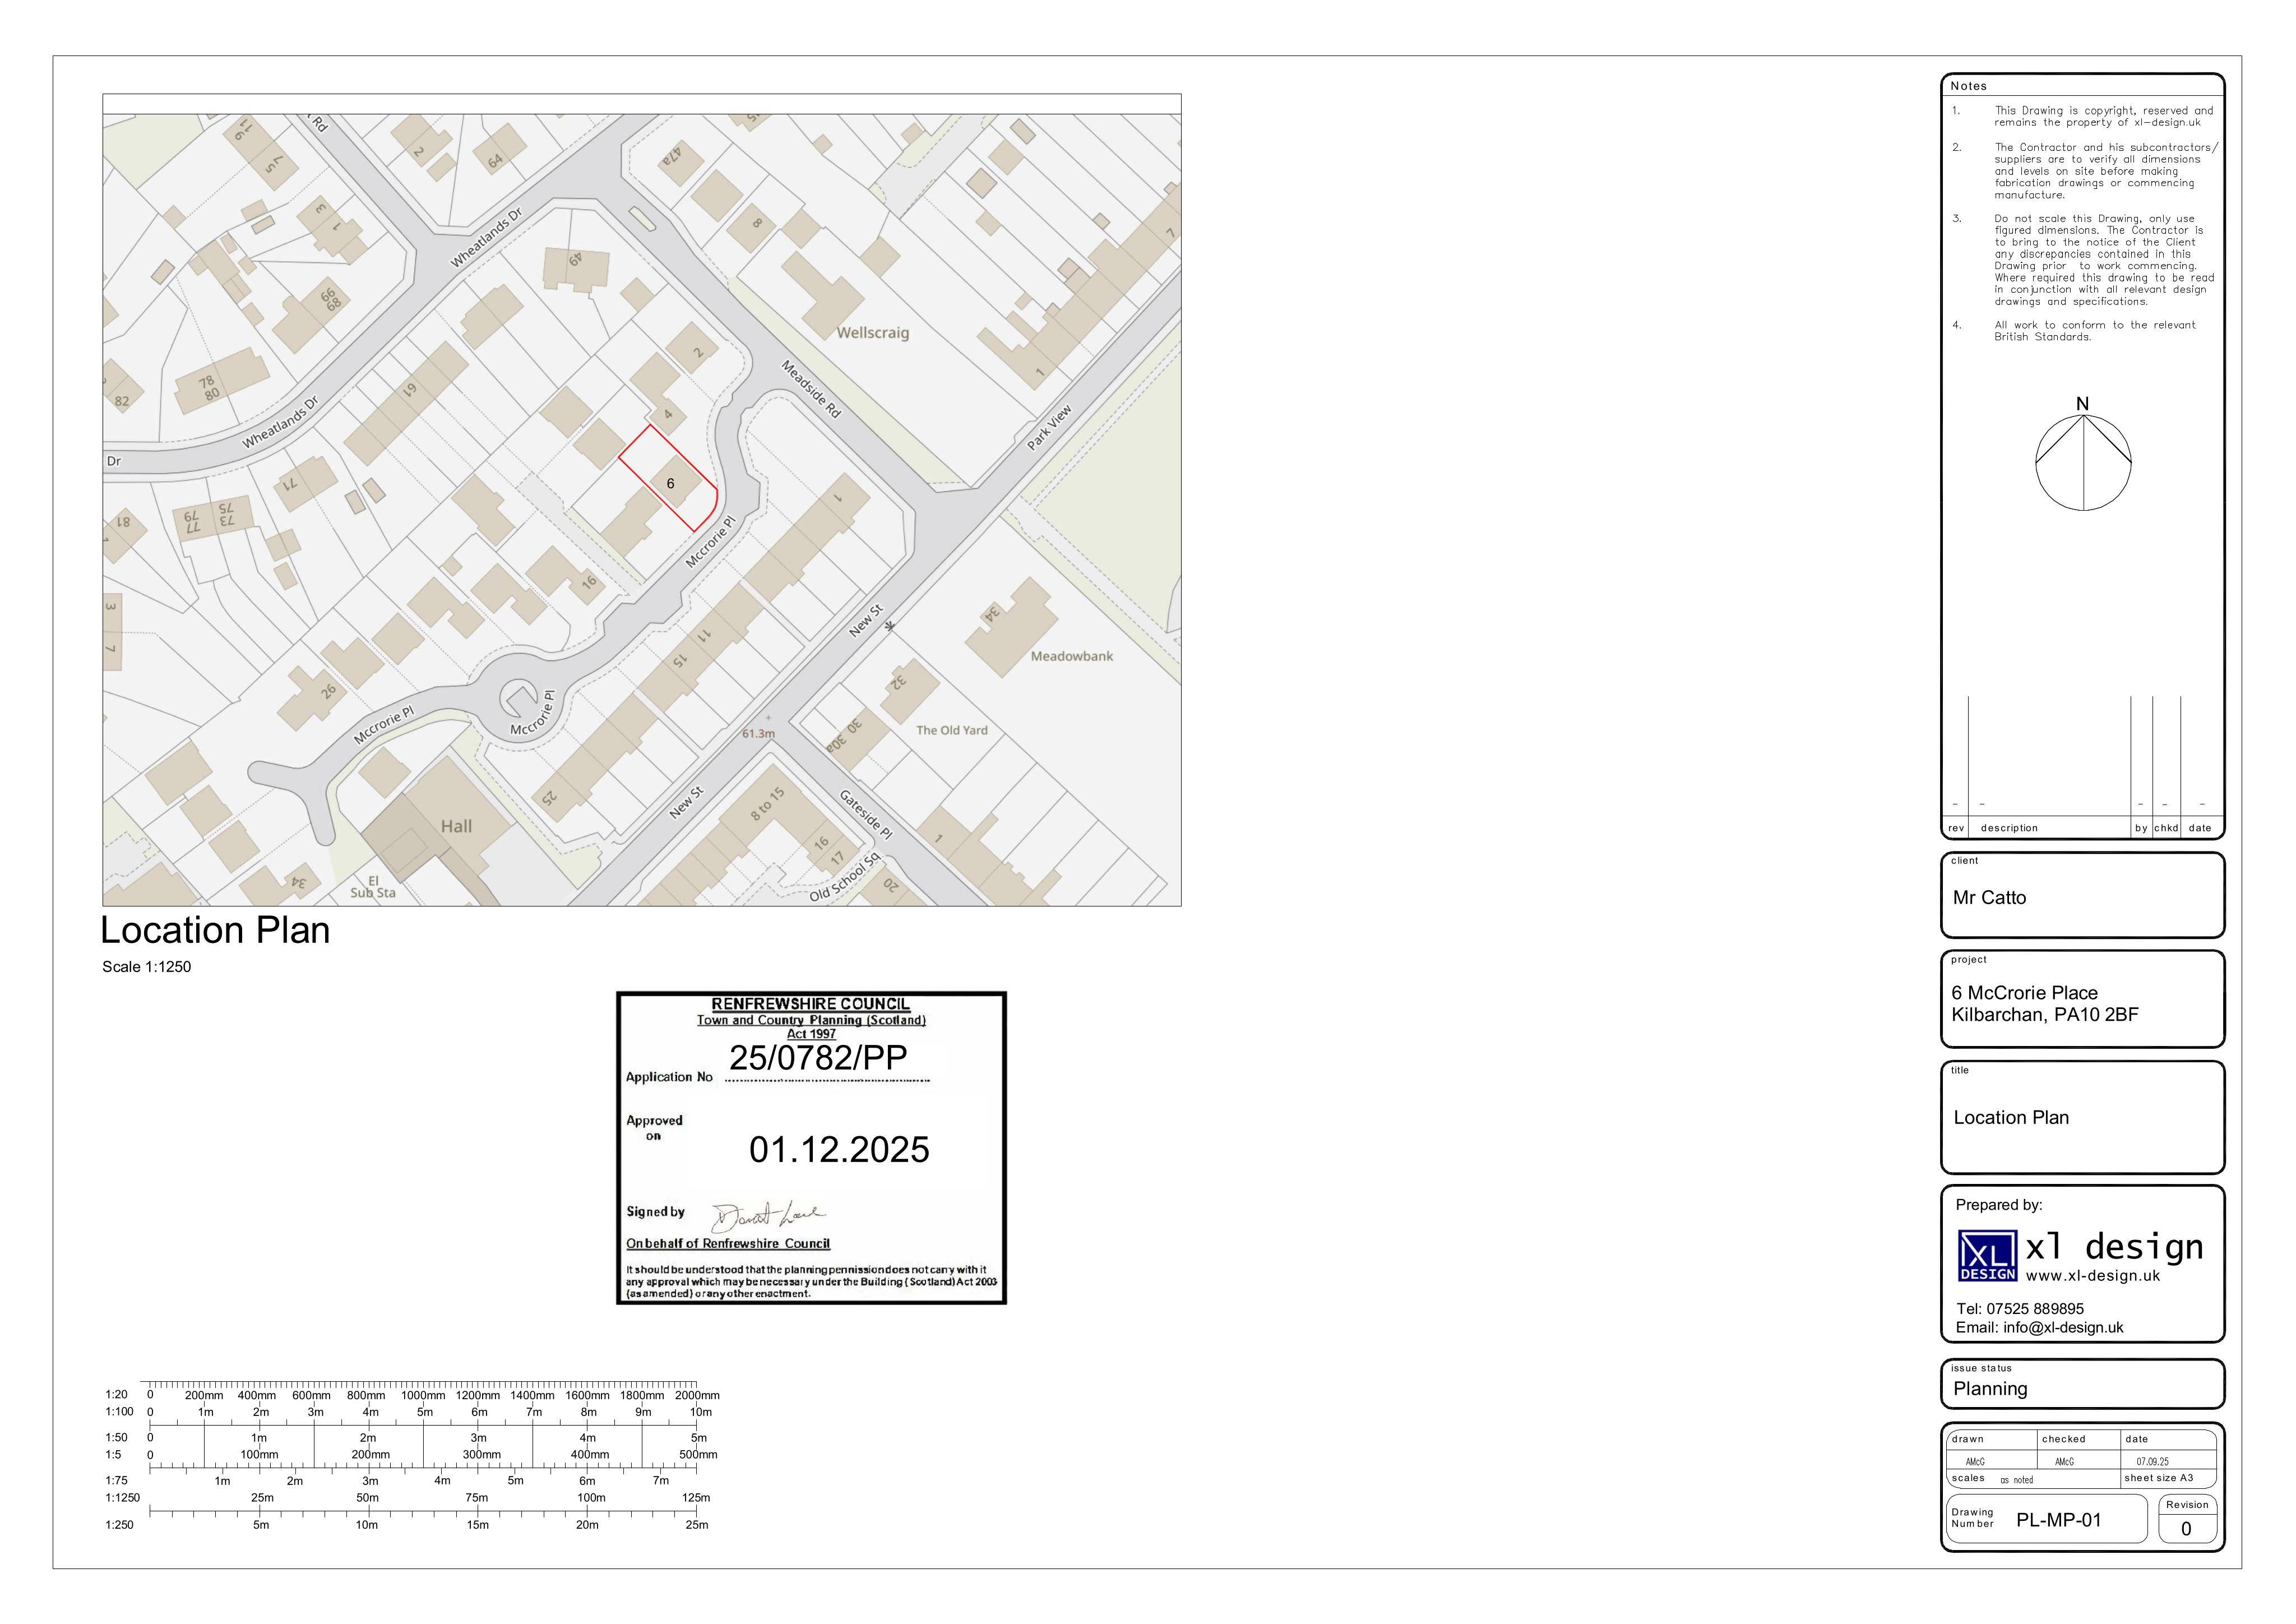This screenshot has width=2296, height=1624.
Task: Click the '61.3m' spot height label
Action: (x=758, y=733)
